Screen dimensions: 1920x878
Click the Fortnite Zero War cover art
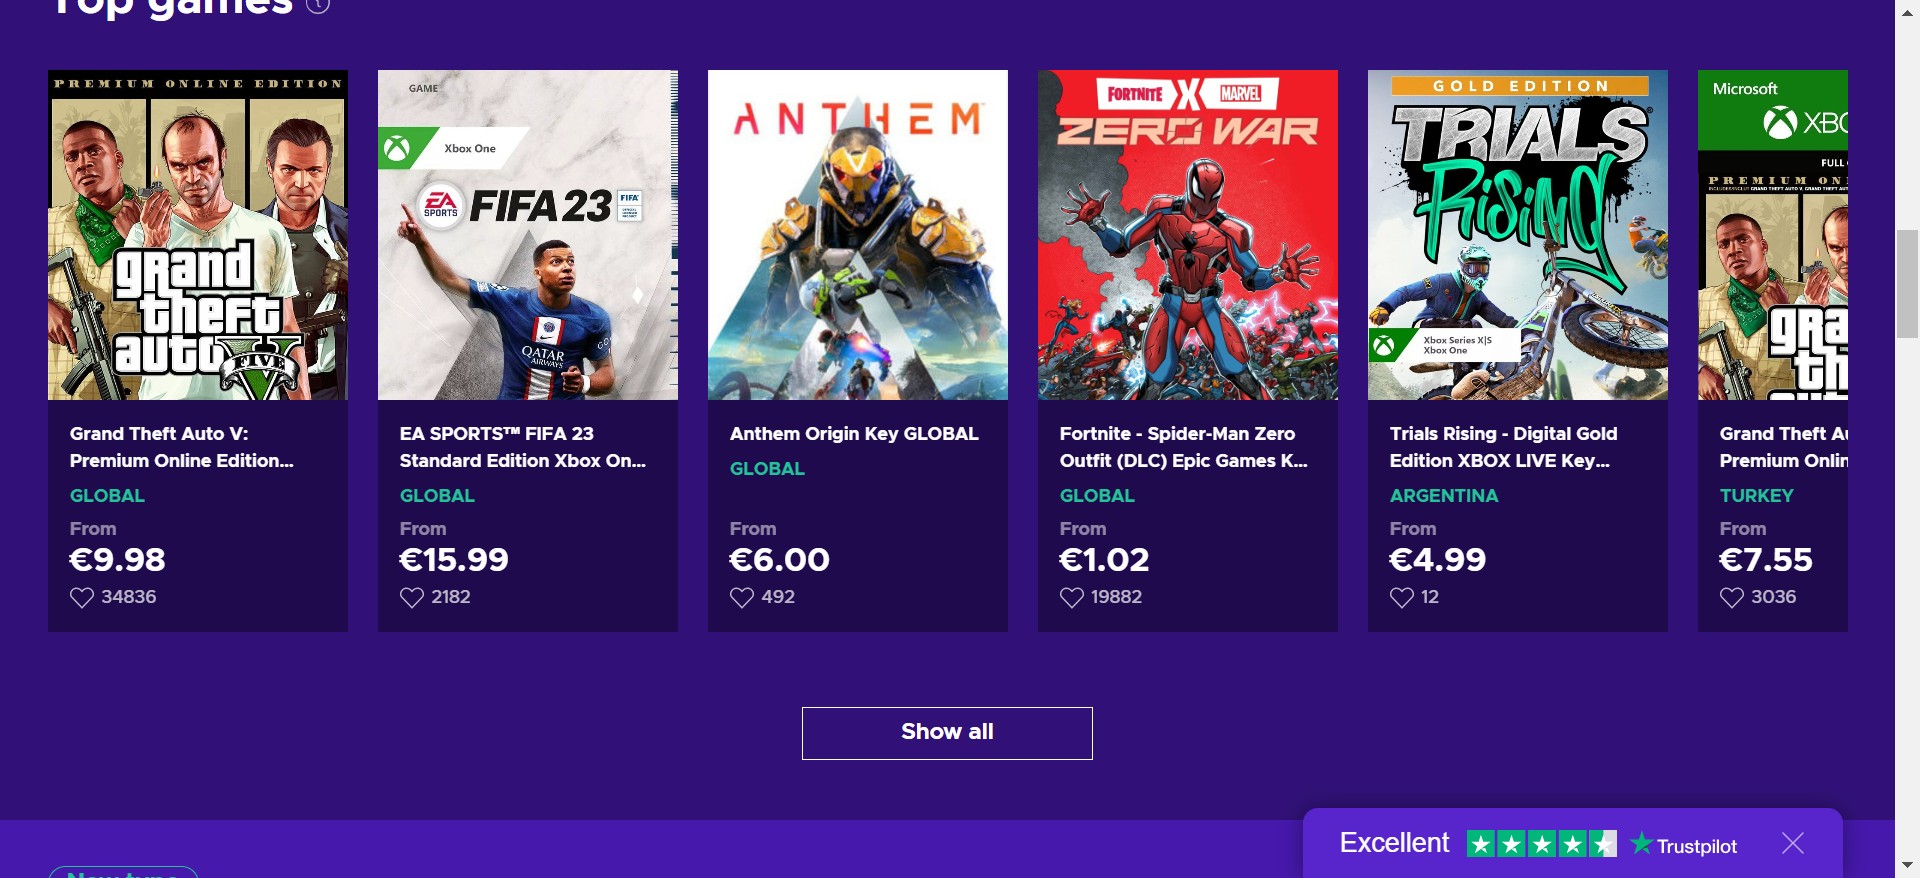[x=1188, y=235]
